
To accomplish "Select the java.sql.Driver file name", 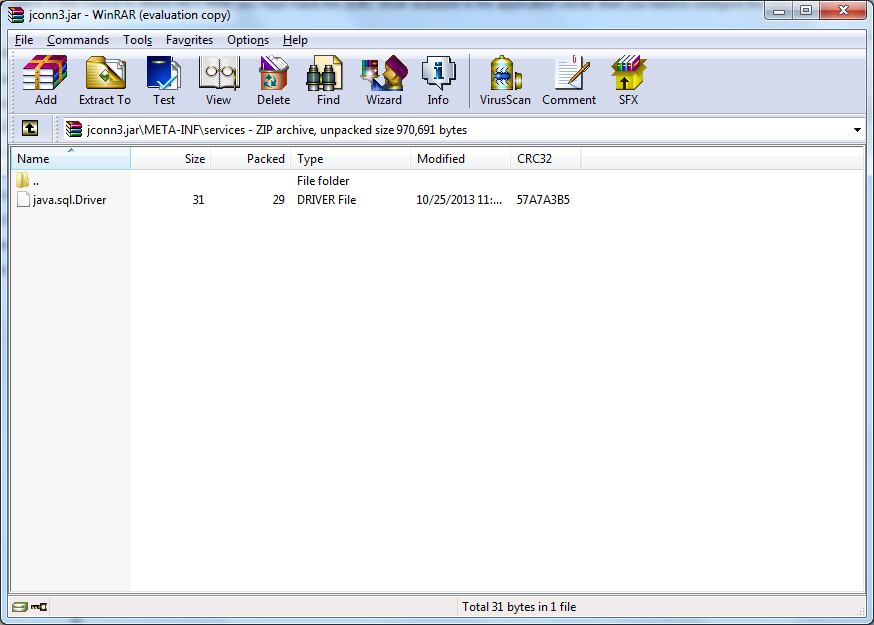I will pyautogui.click(x=70, y=200).
